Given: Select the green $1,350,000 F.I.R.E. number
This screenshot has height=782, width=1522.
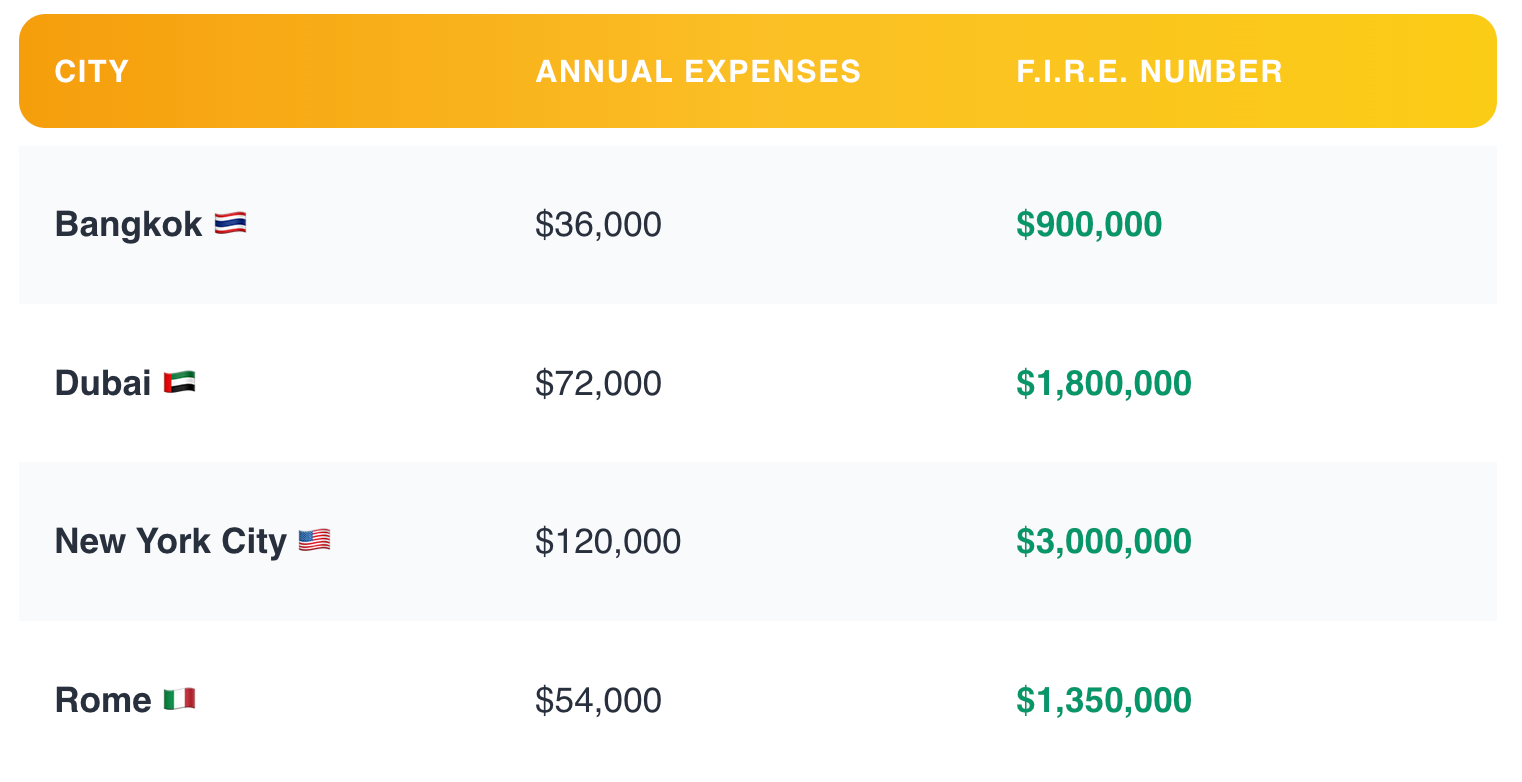Looking at the screenshot, I should click(1104, 700).
